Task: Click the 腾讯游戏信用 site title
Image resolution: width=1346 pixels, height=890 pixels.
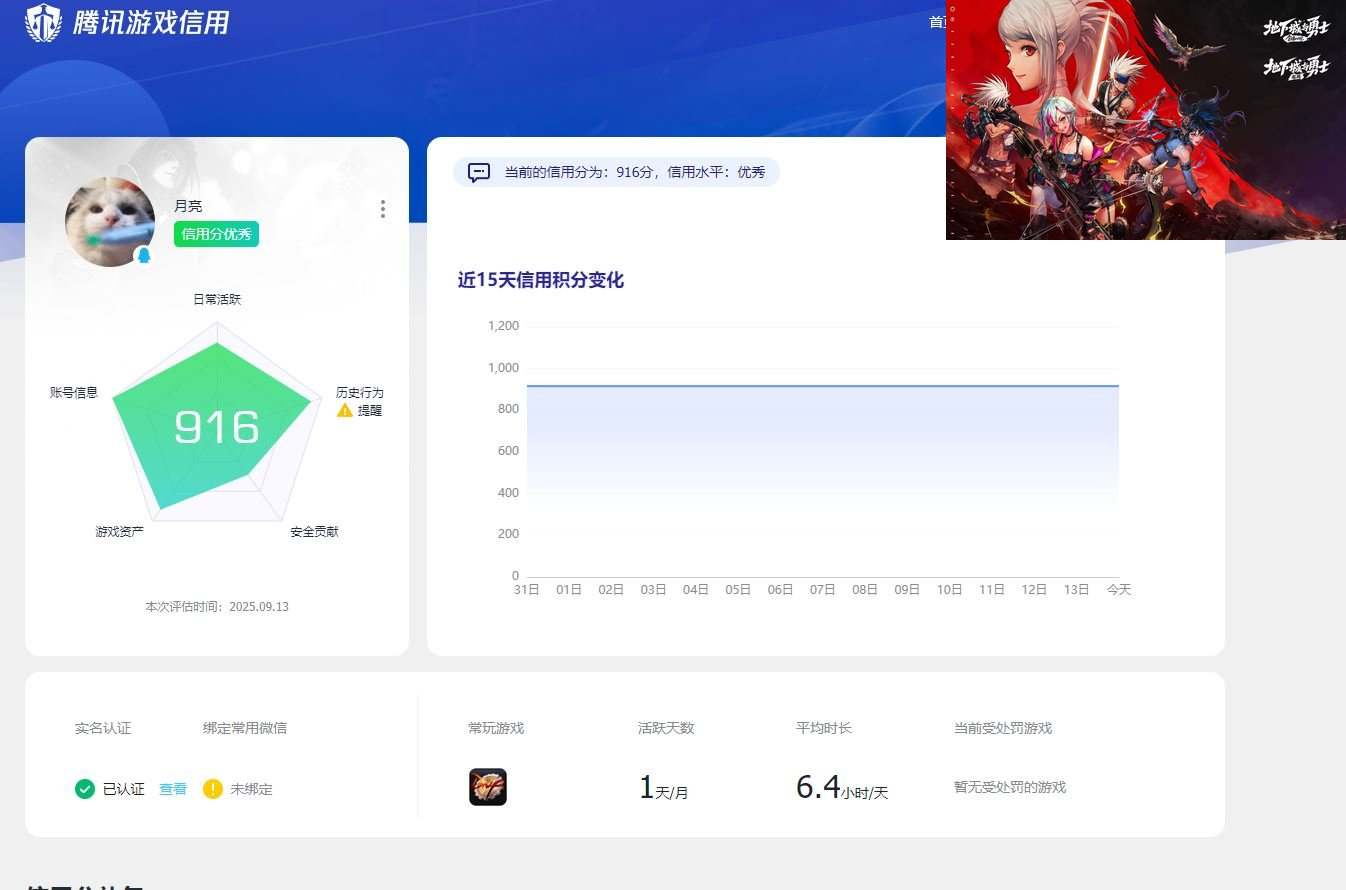Action: [x=151, y=23]
